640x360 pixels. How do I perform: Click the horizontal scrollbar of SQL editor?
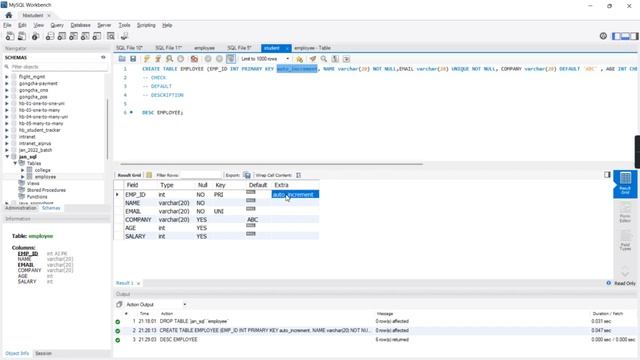[x=271, y=164]
